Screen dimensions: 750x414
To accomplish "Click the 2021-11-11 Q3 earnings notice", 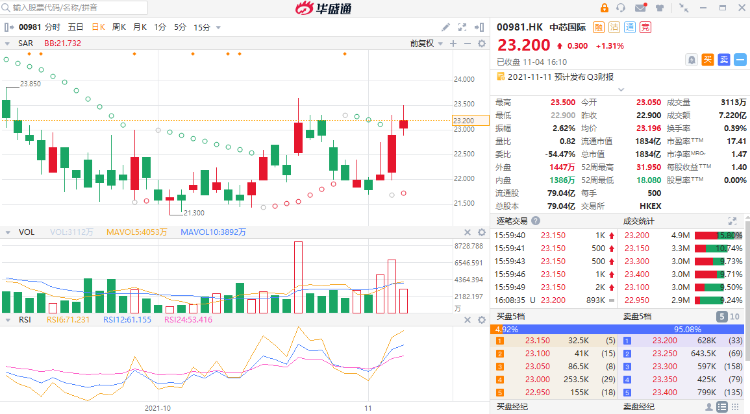I will click(x=560, y=76).
